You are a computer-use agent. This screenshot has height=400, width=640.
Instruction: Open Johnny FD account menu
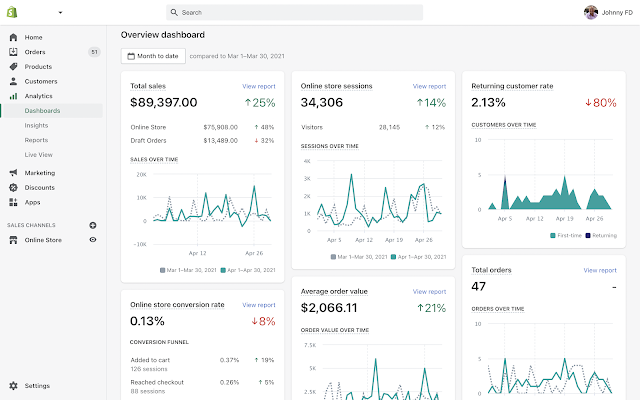(x=608, y=13)
